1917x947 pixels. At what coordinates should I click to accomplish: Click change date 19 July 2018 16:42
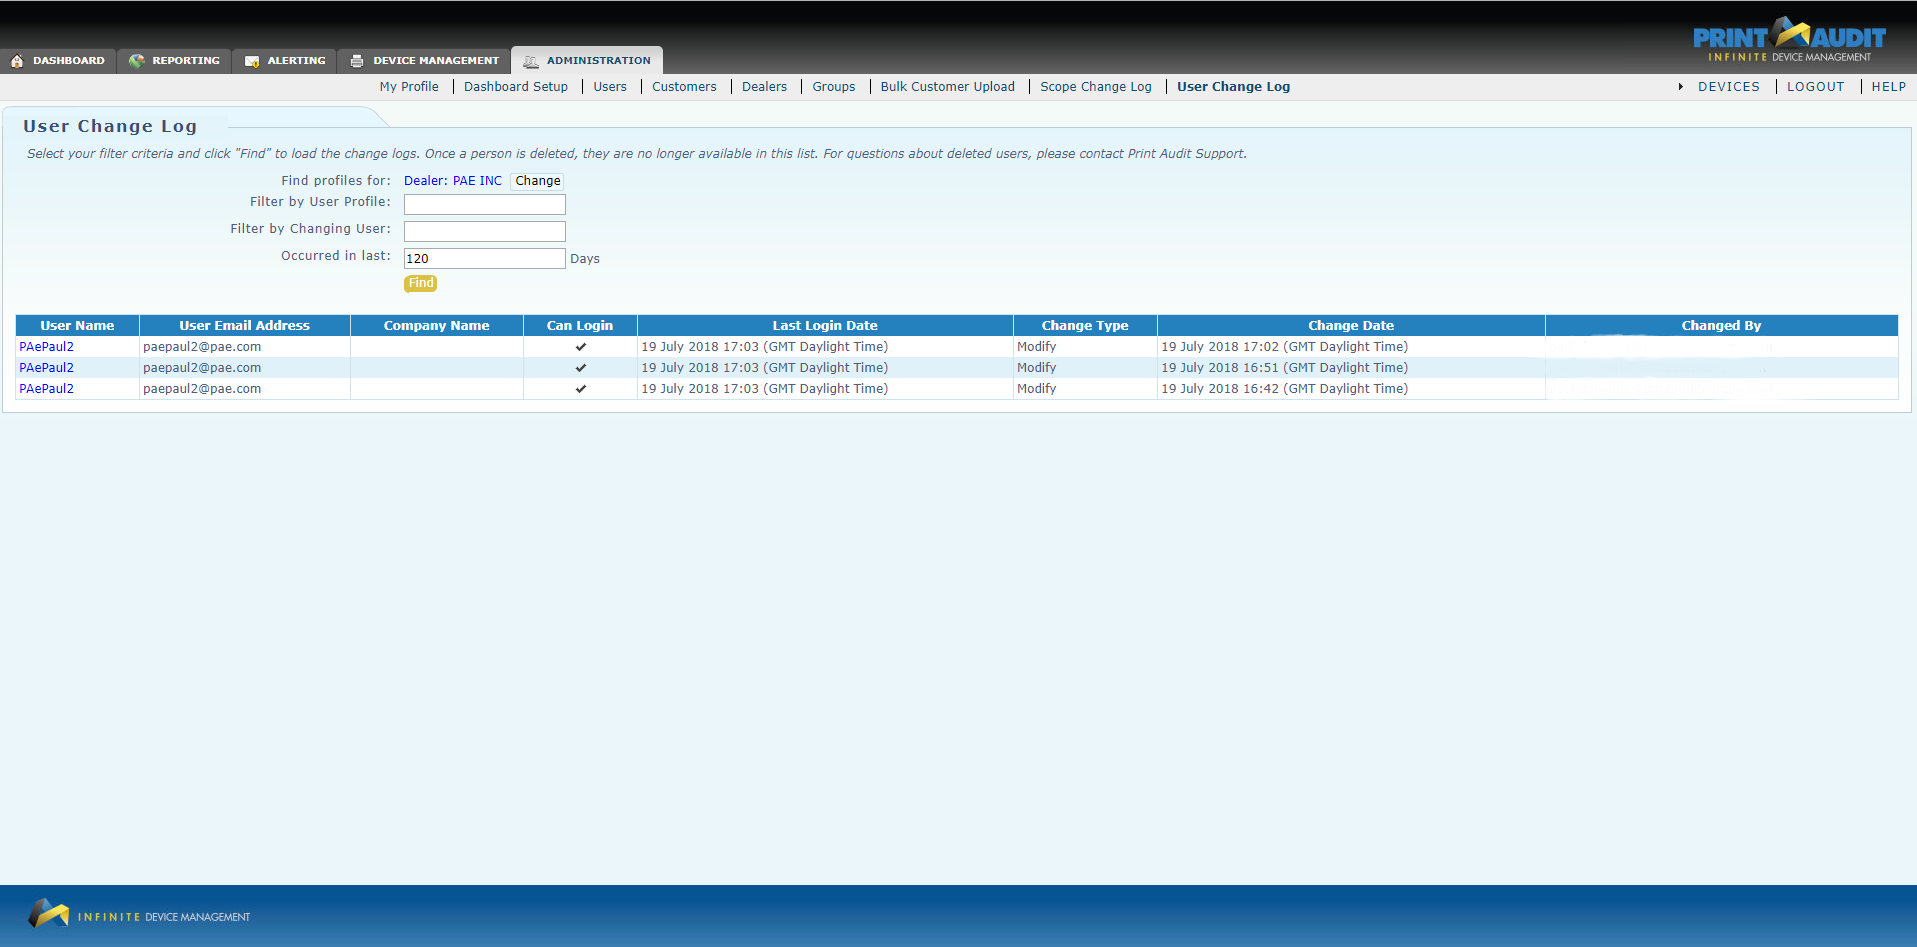(x=1284, y=389)
